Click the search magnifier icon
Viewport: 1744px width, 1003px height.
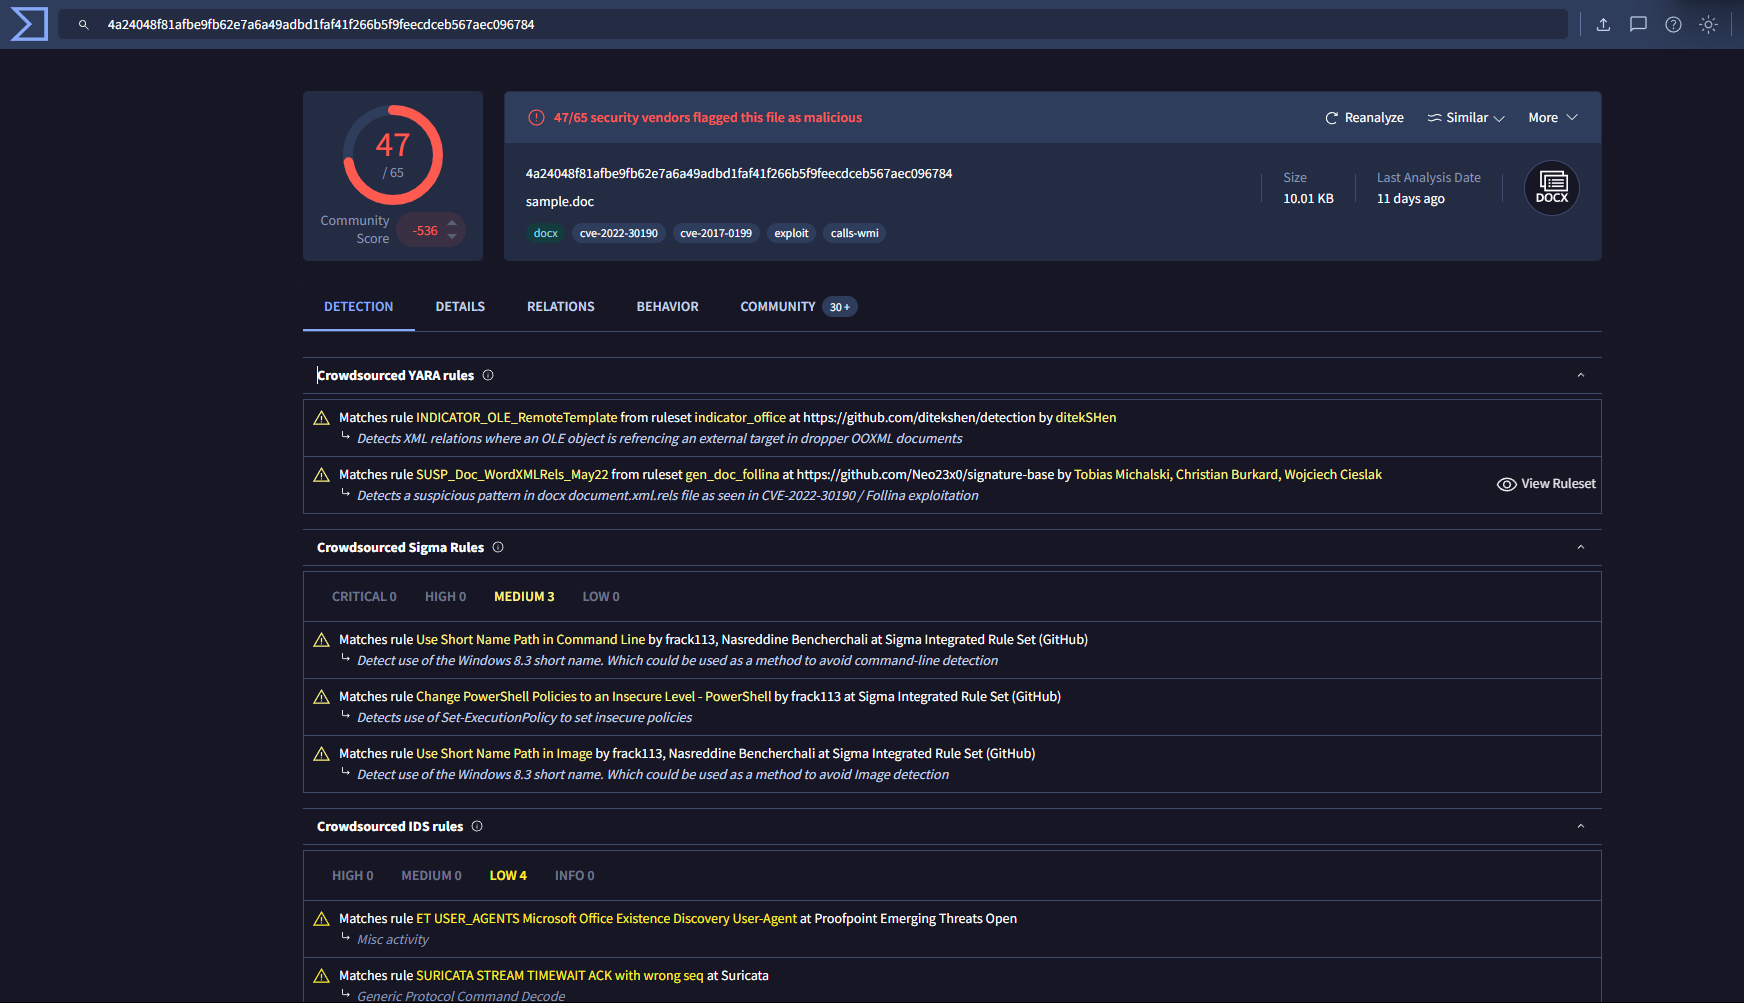84,25
